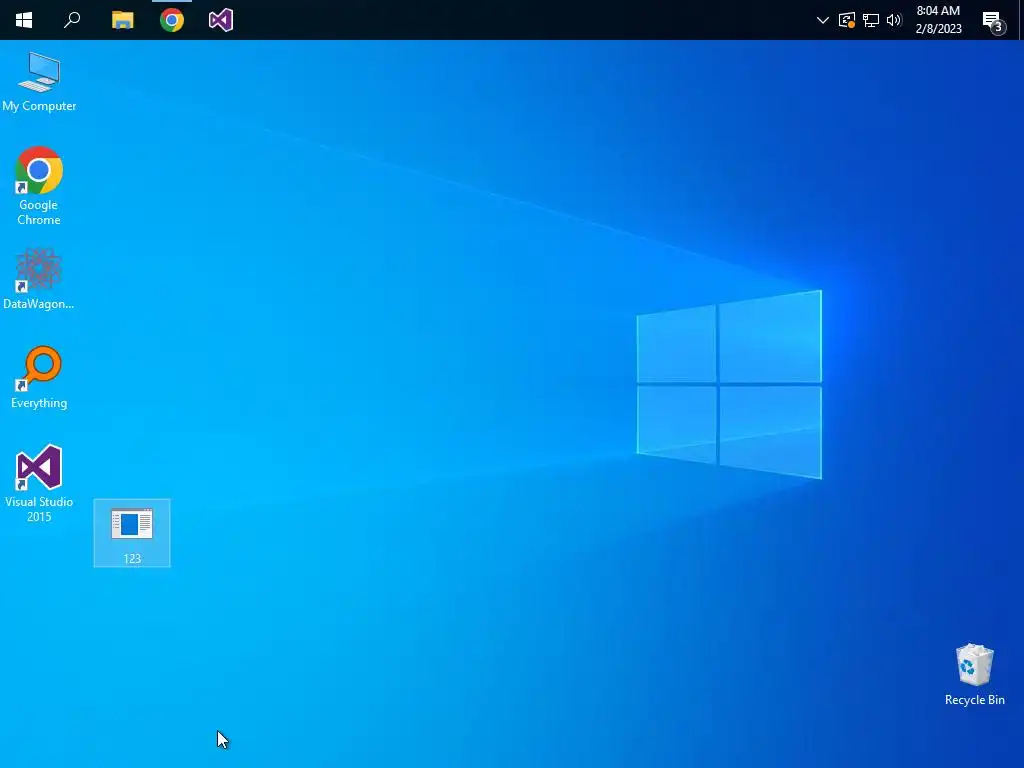Select the DataWagon desktop shortcut
The height and width of the screenshot is (768, 1024).
pos(39,279)
